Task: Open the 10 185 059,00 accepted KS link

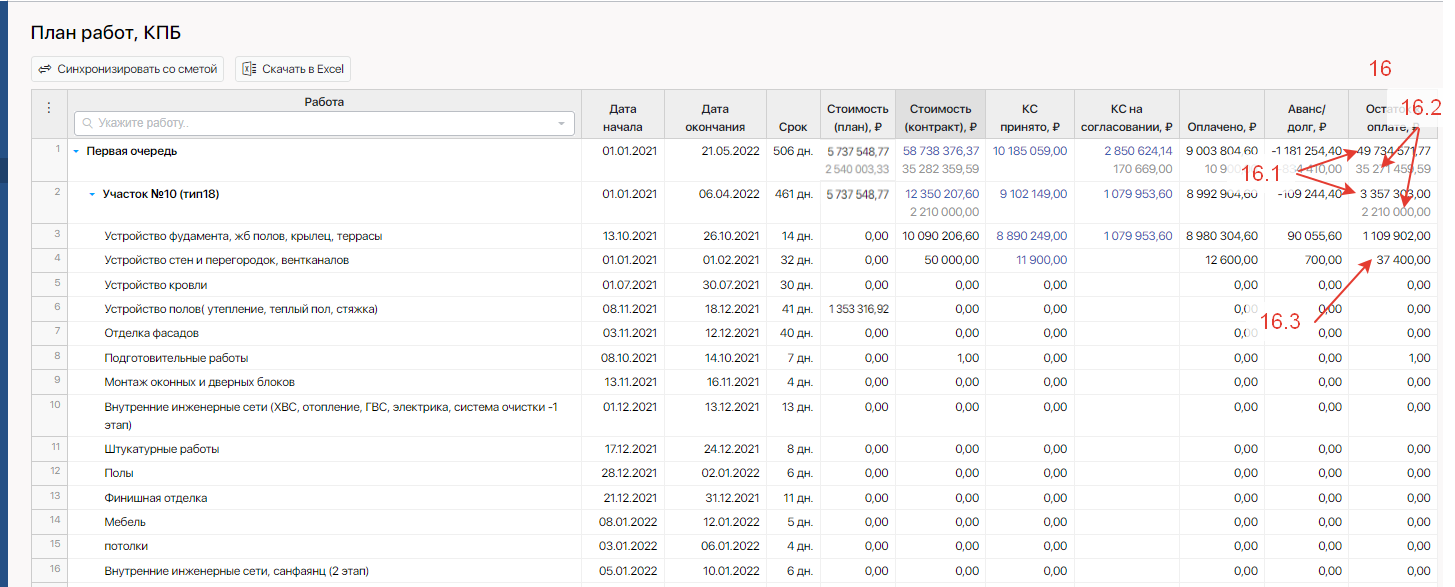Action: coord(1029,151)
